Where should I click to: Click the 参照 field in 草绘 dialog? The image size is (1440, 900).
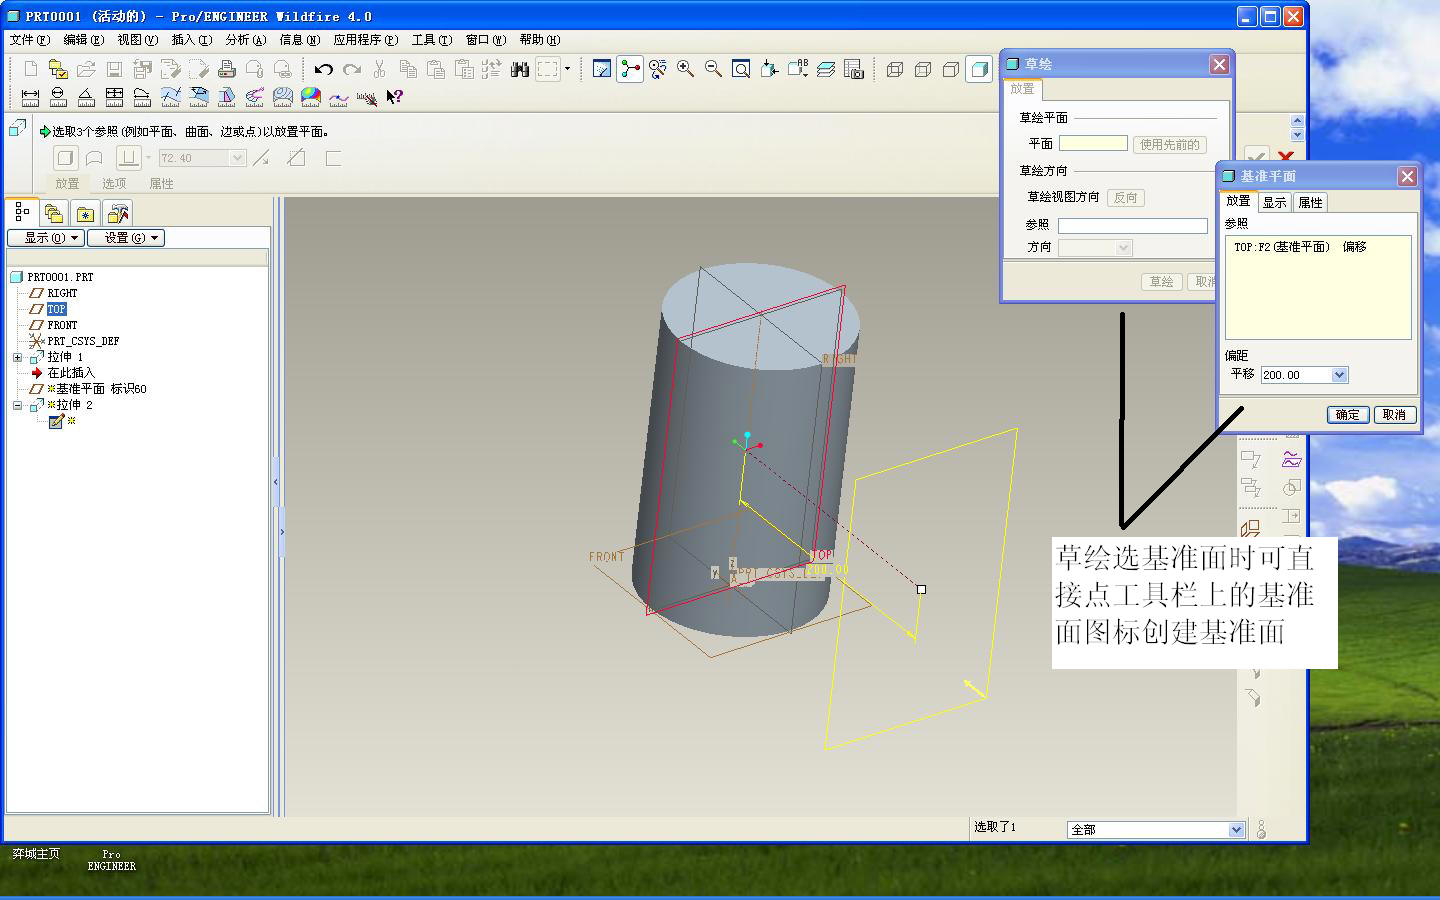(x=1133, y=226)
